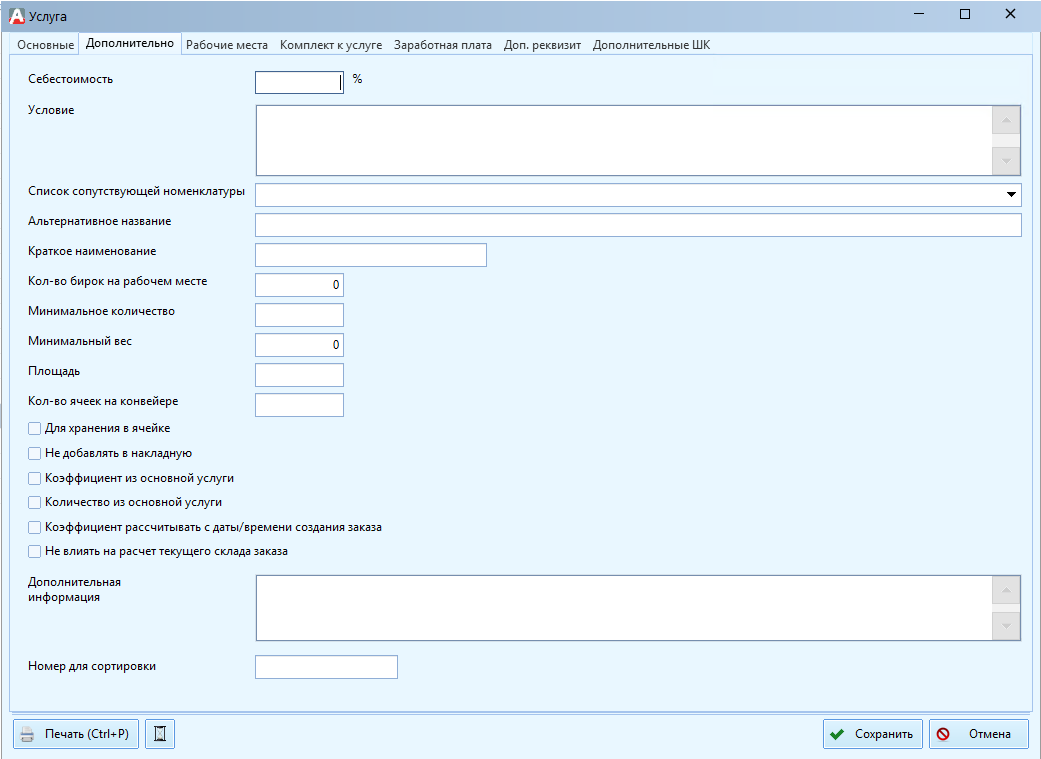
Task: Click the Дополнительная информация text area
Action: [x=624, y=608]
